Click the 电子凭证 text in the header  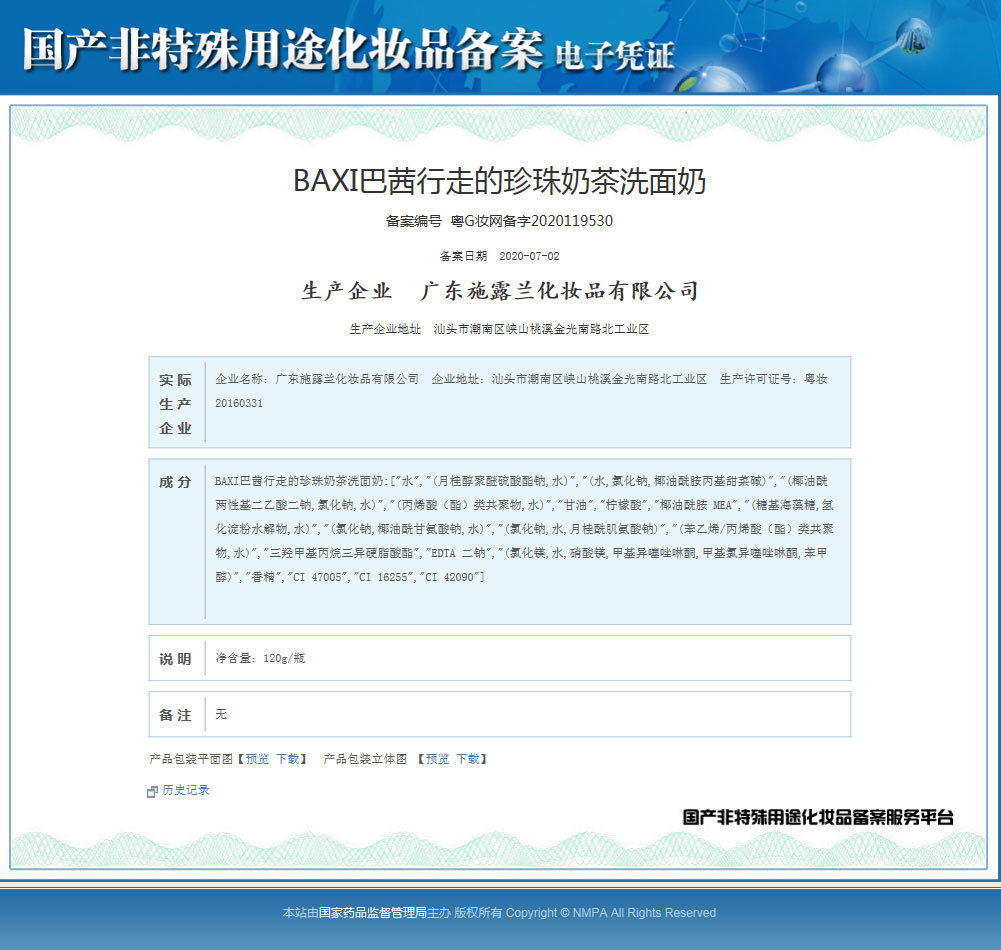click(x=614, y=56)
